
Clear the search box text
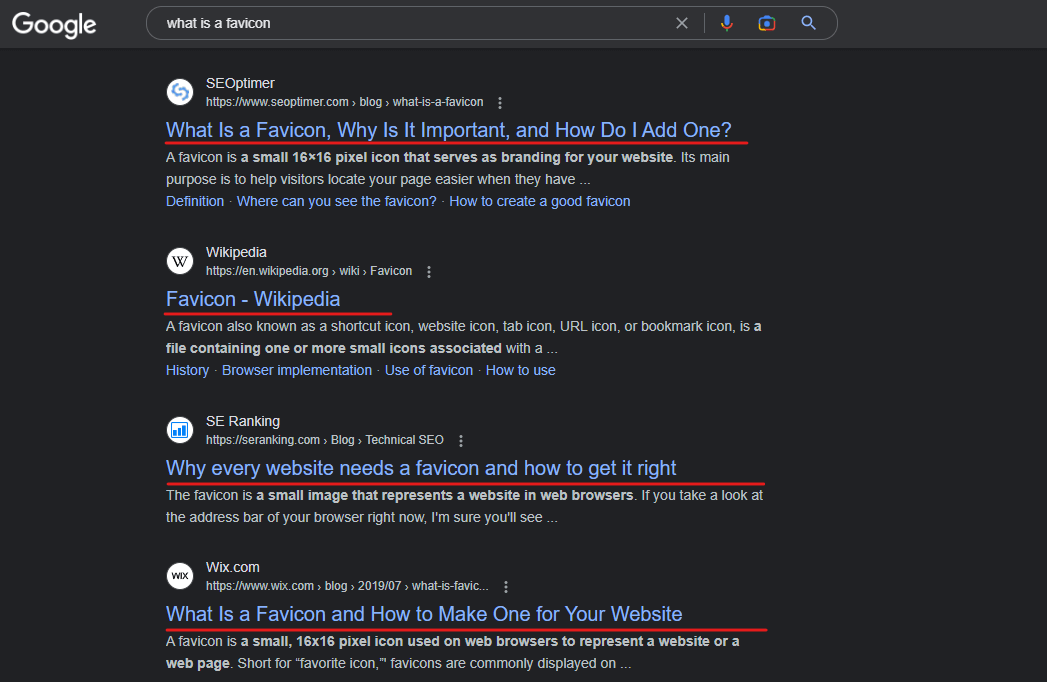click(682, 23)
